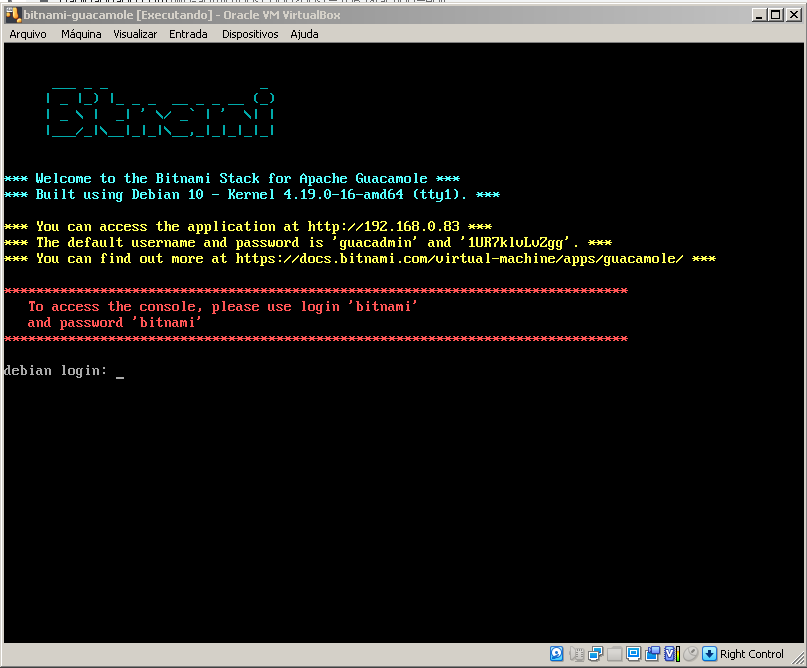Open the Visualizar menu
Image resolution: width=807 pixels, height=668 pixels.
click(135, 34)
